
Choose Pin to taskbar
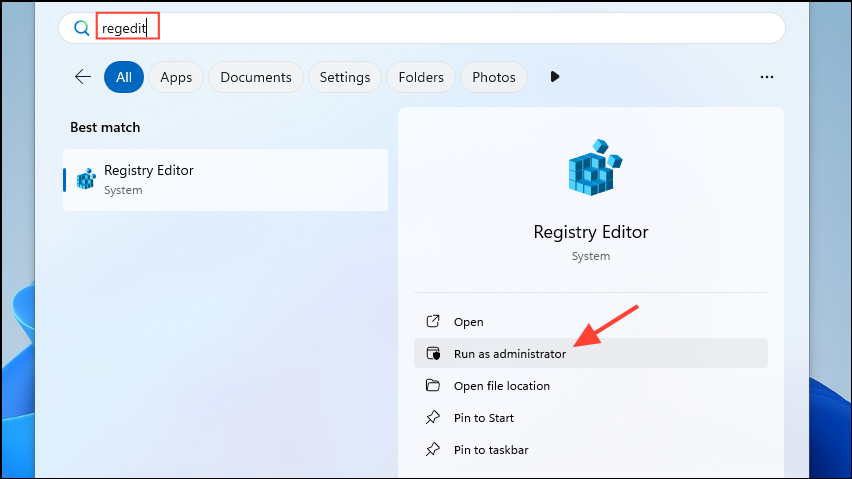pos(591,450)
